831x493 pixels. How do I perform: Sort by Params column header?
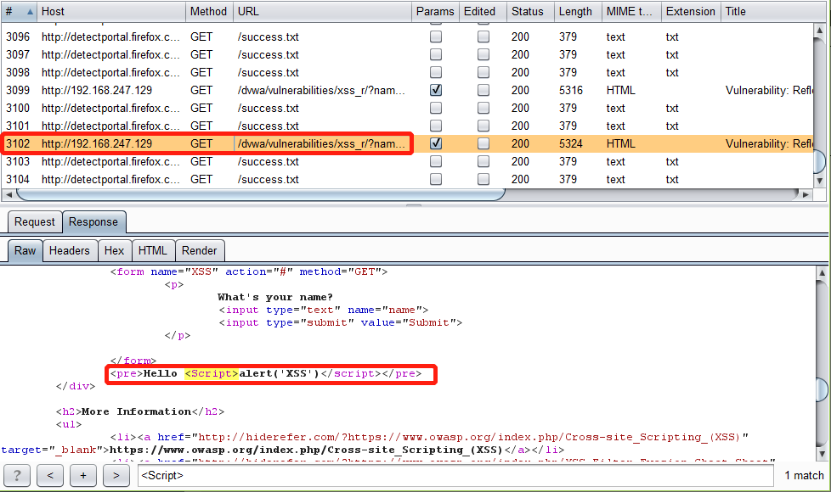[x=436, y=12]
